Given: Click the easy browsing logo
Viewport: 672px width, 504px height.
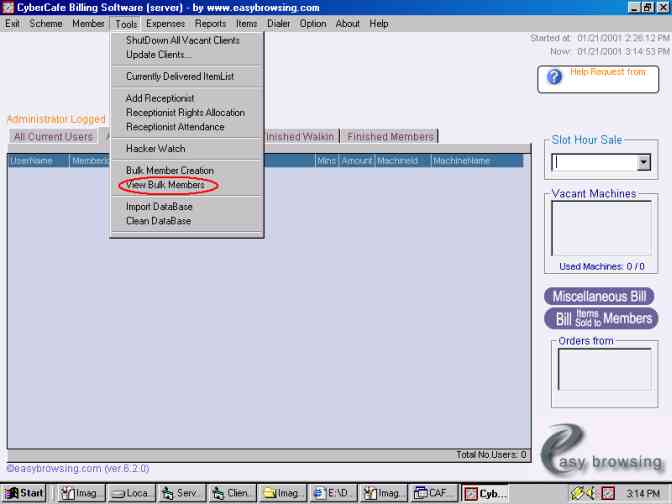Looking at the screenshot, I should 602,450.
